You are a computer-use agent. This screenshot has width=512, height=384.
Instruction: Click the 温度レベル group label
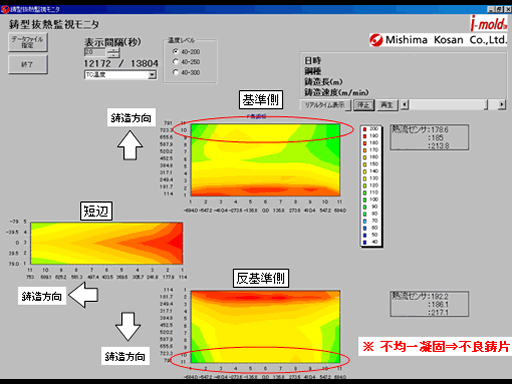[x=181, y=40]
